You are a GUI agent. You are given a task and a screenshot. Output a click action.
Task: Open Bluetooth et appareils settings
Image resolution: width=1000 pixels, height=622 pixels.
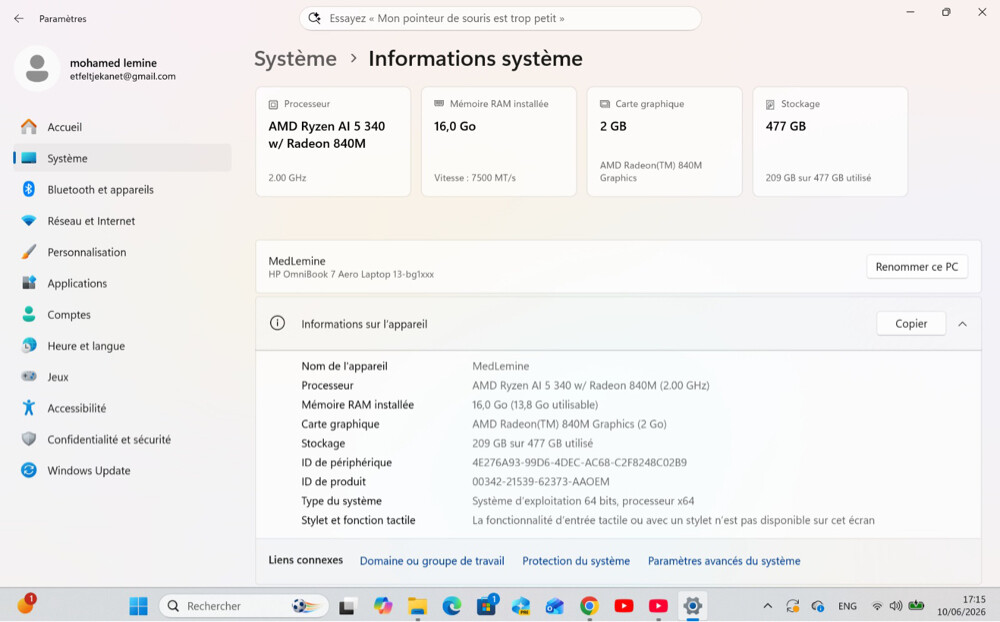click(121, 189)
